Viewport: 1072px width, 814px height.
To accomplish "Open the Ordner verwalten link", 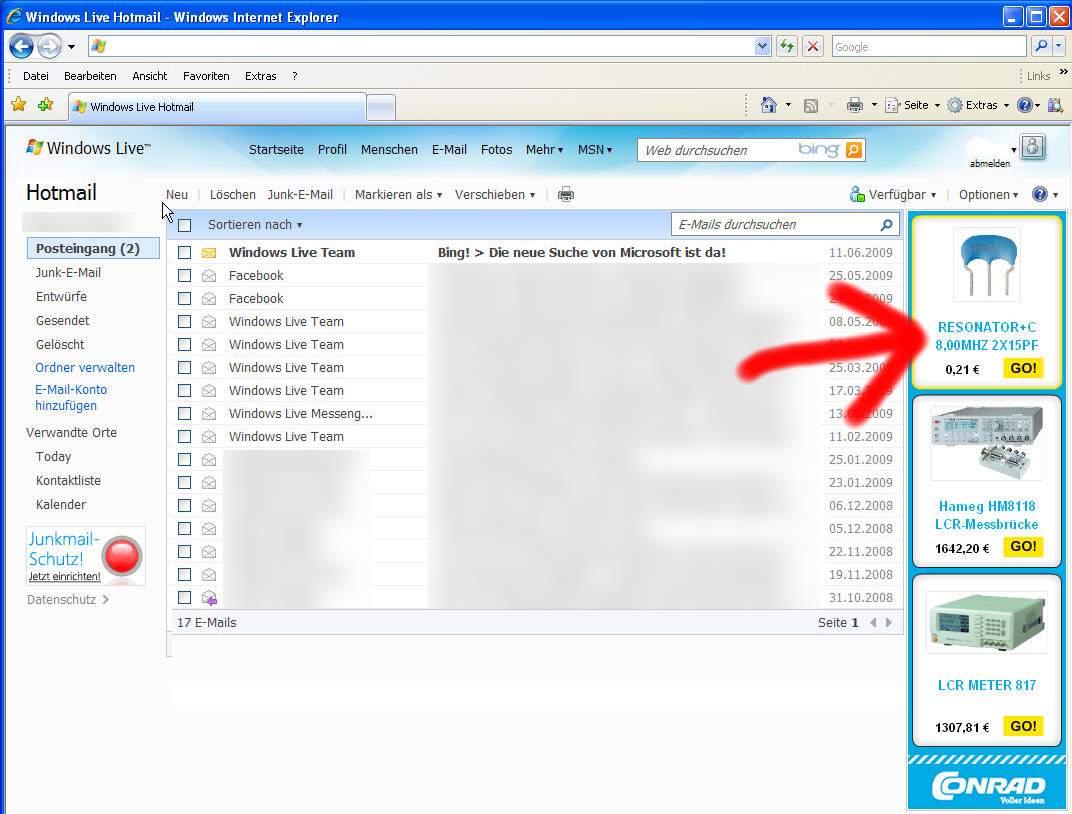I will (85, 368).
